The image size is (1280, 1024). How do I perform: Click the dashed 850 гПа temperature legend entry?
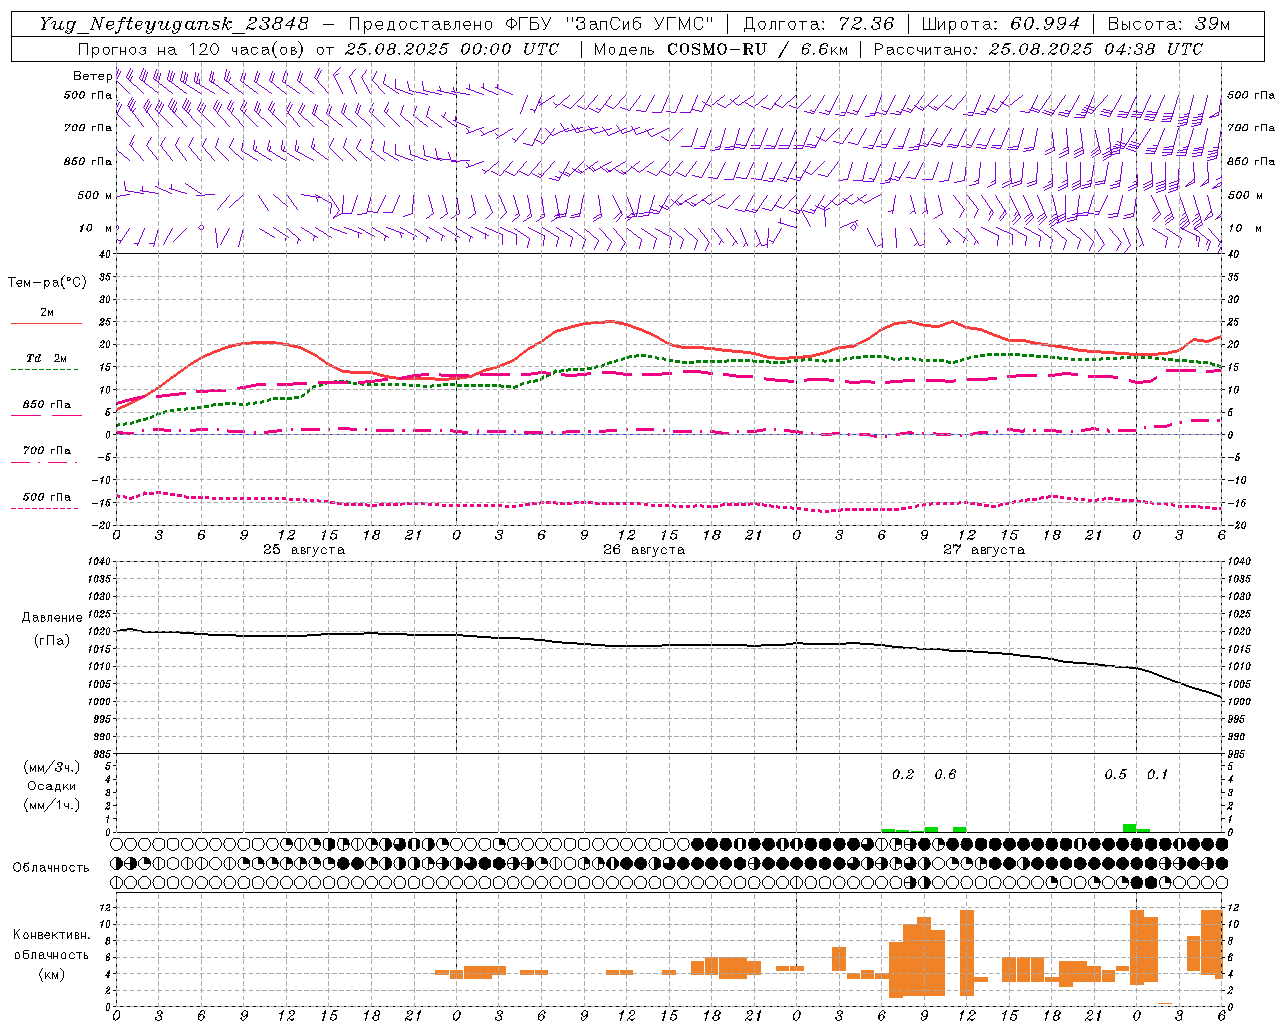coord(46,405)
